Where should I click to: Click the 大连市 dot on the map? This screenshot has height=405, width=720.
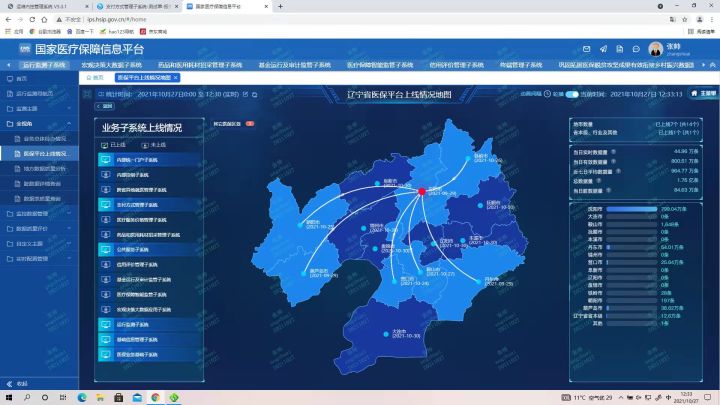coord(386,334)
